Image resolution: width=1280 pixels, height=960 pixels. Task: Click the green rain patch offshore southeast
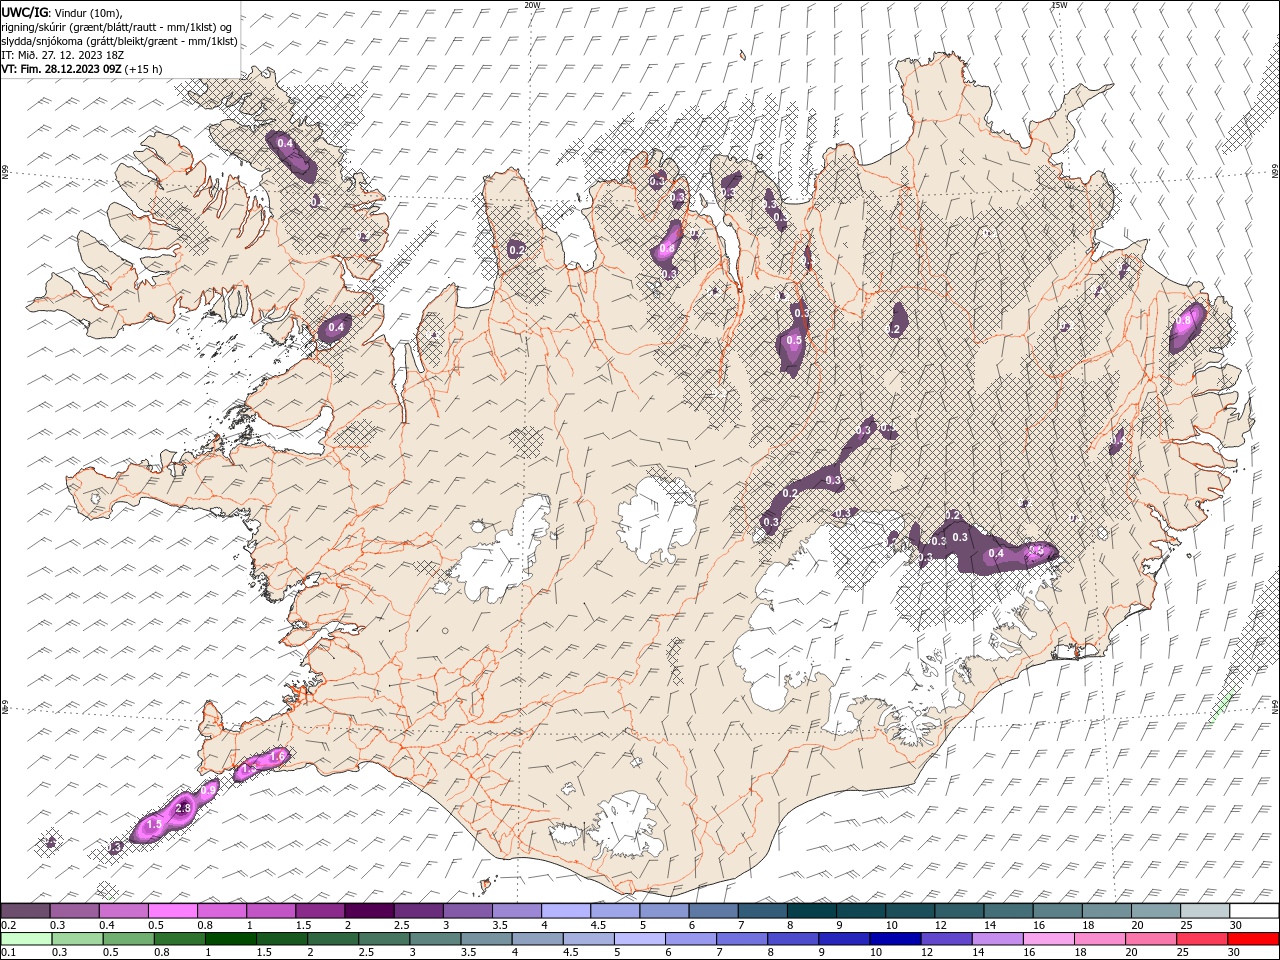click(1222, 707)
